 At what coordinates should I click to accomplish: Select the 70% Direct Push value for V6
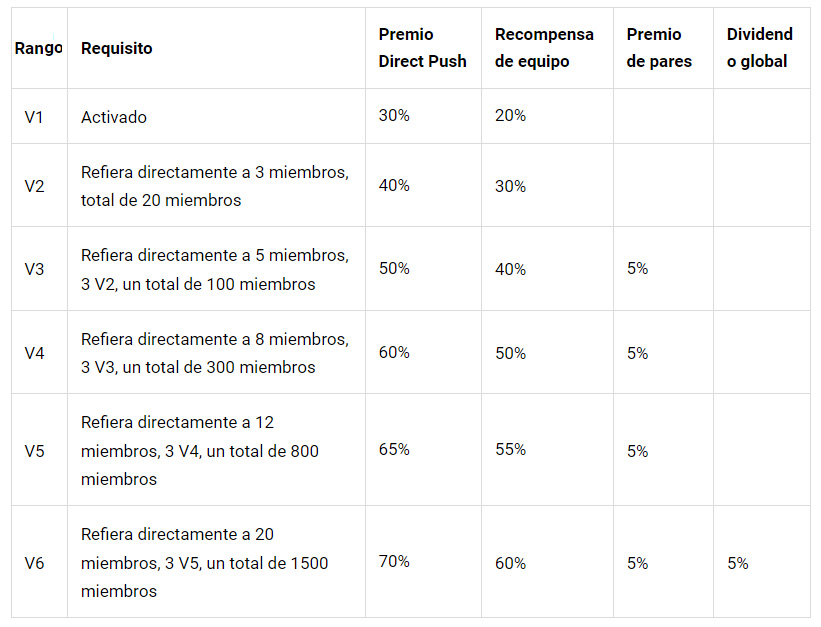394,561
